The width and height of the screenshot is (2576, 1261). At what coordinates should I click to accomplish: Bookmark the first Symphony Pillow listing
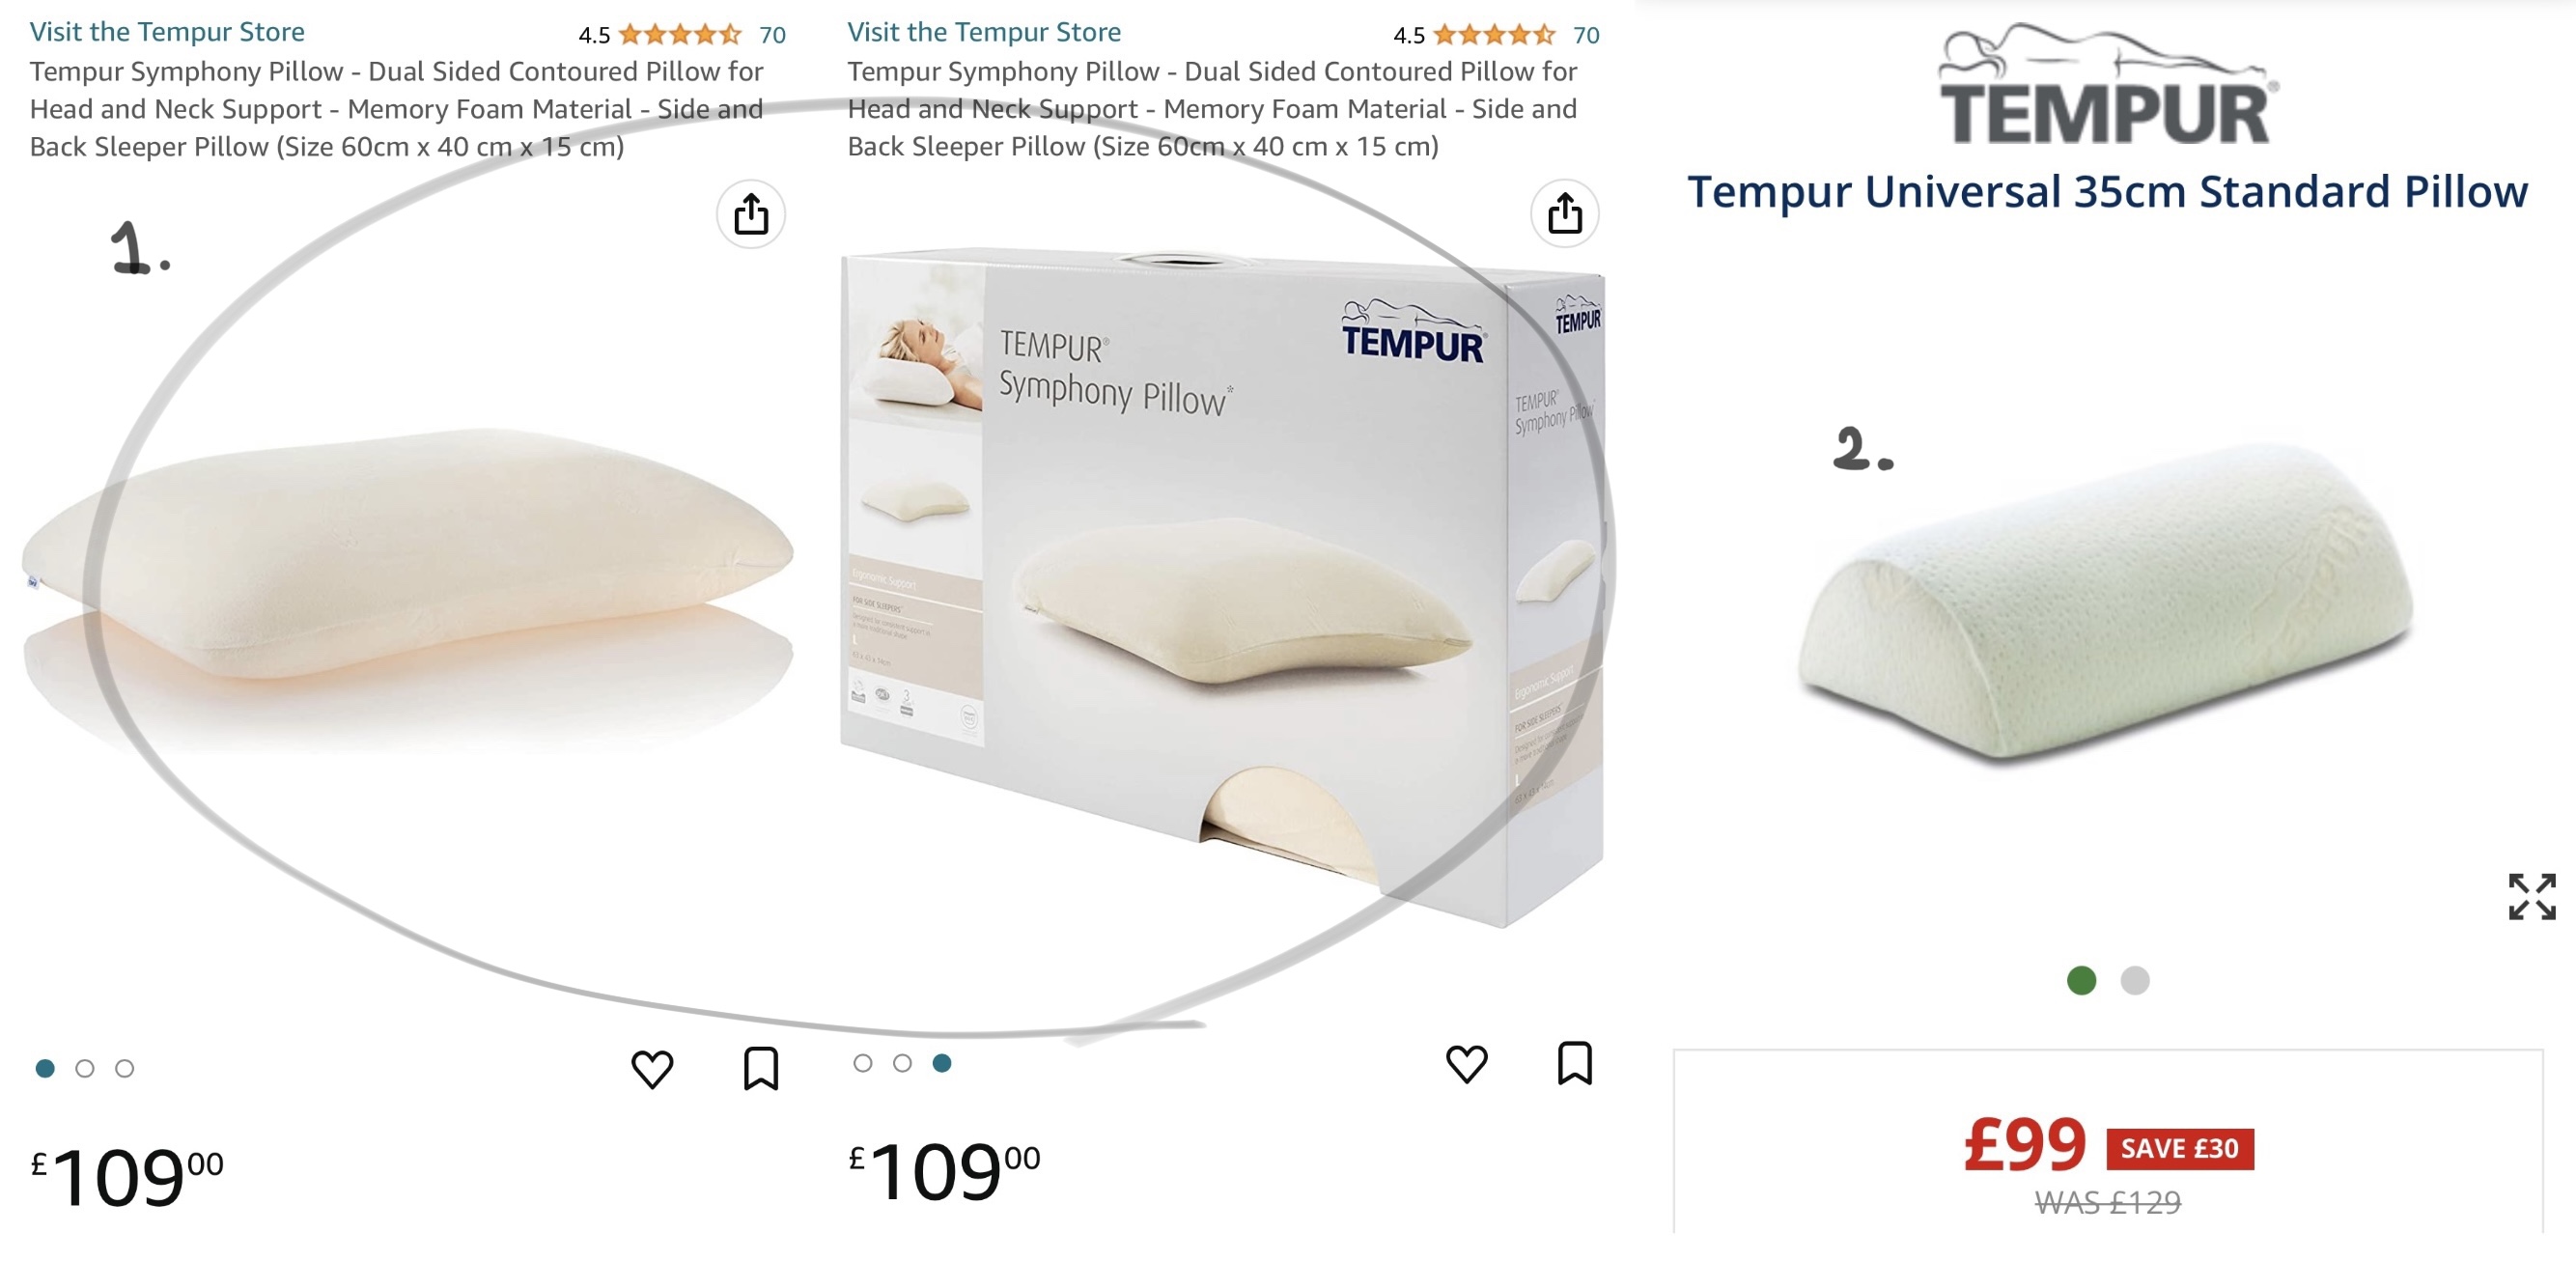pos(761,1068)
